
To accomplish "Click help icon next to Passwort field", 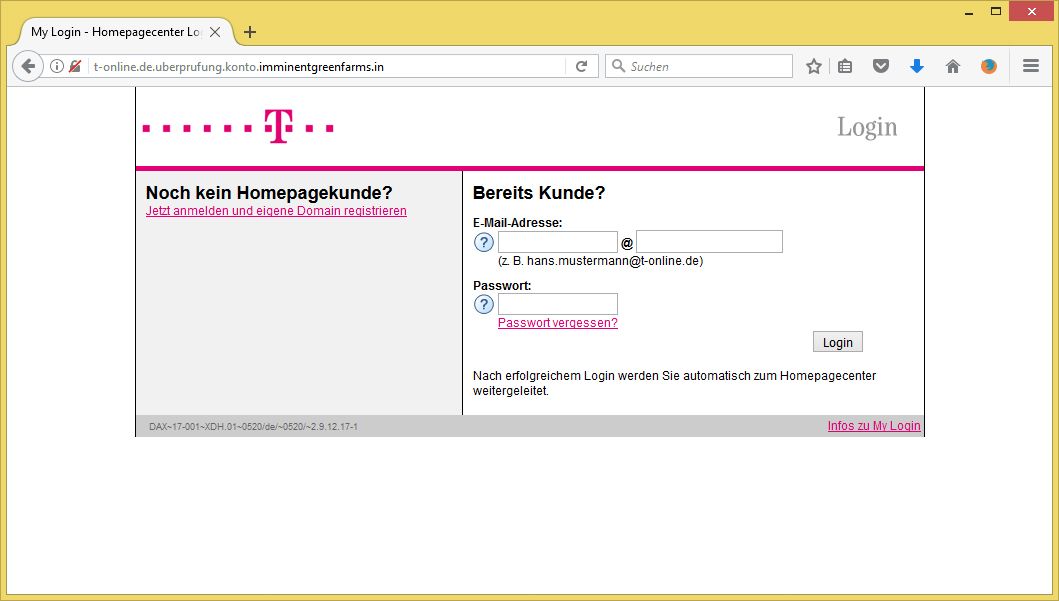I will tap(484, 304).
